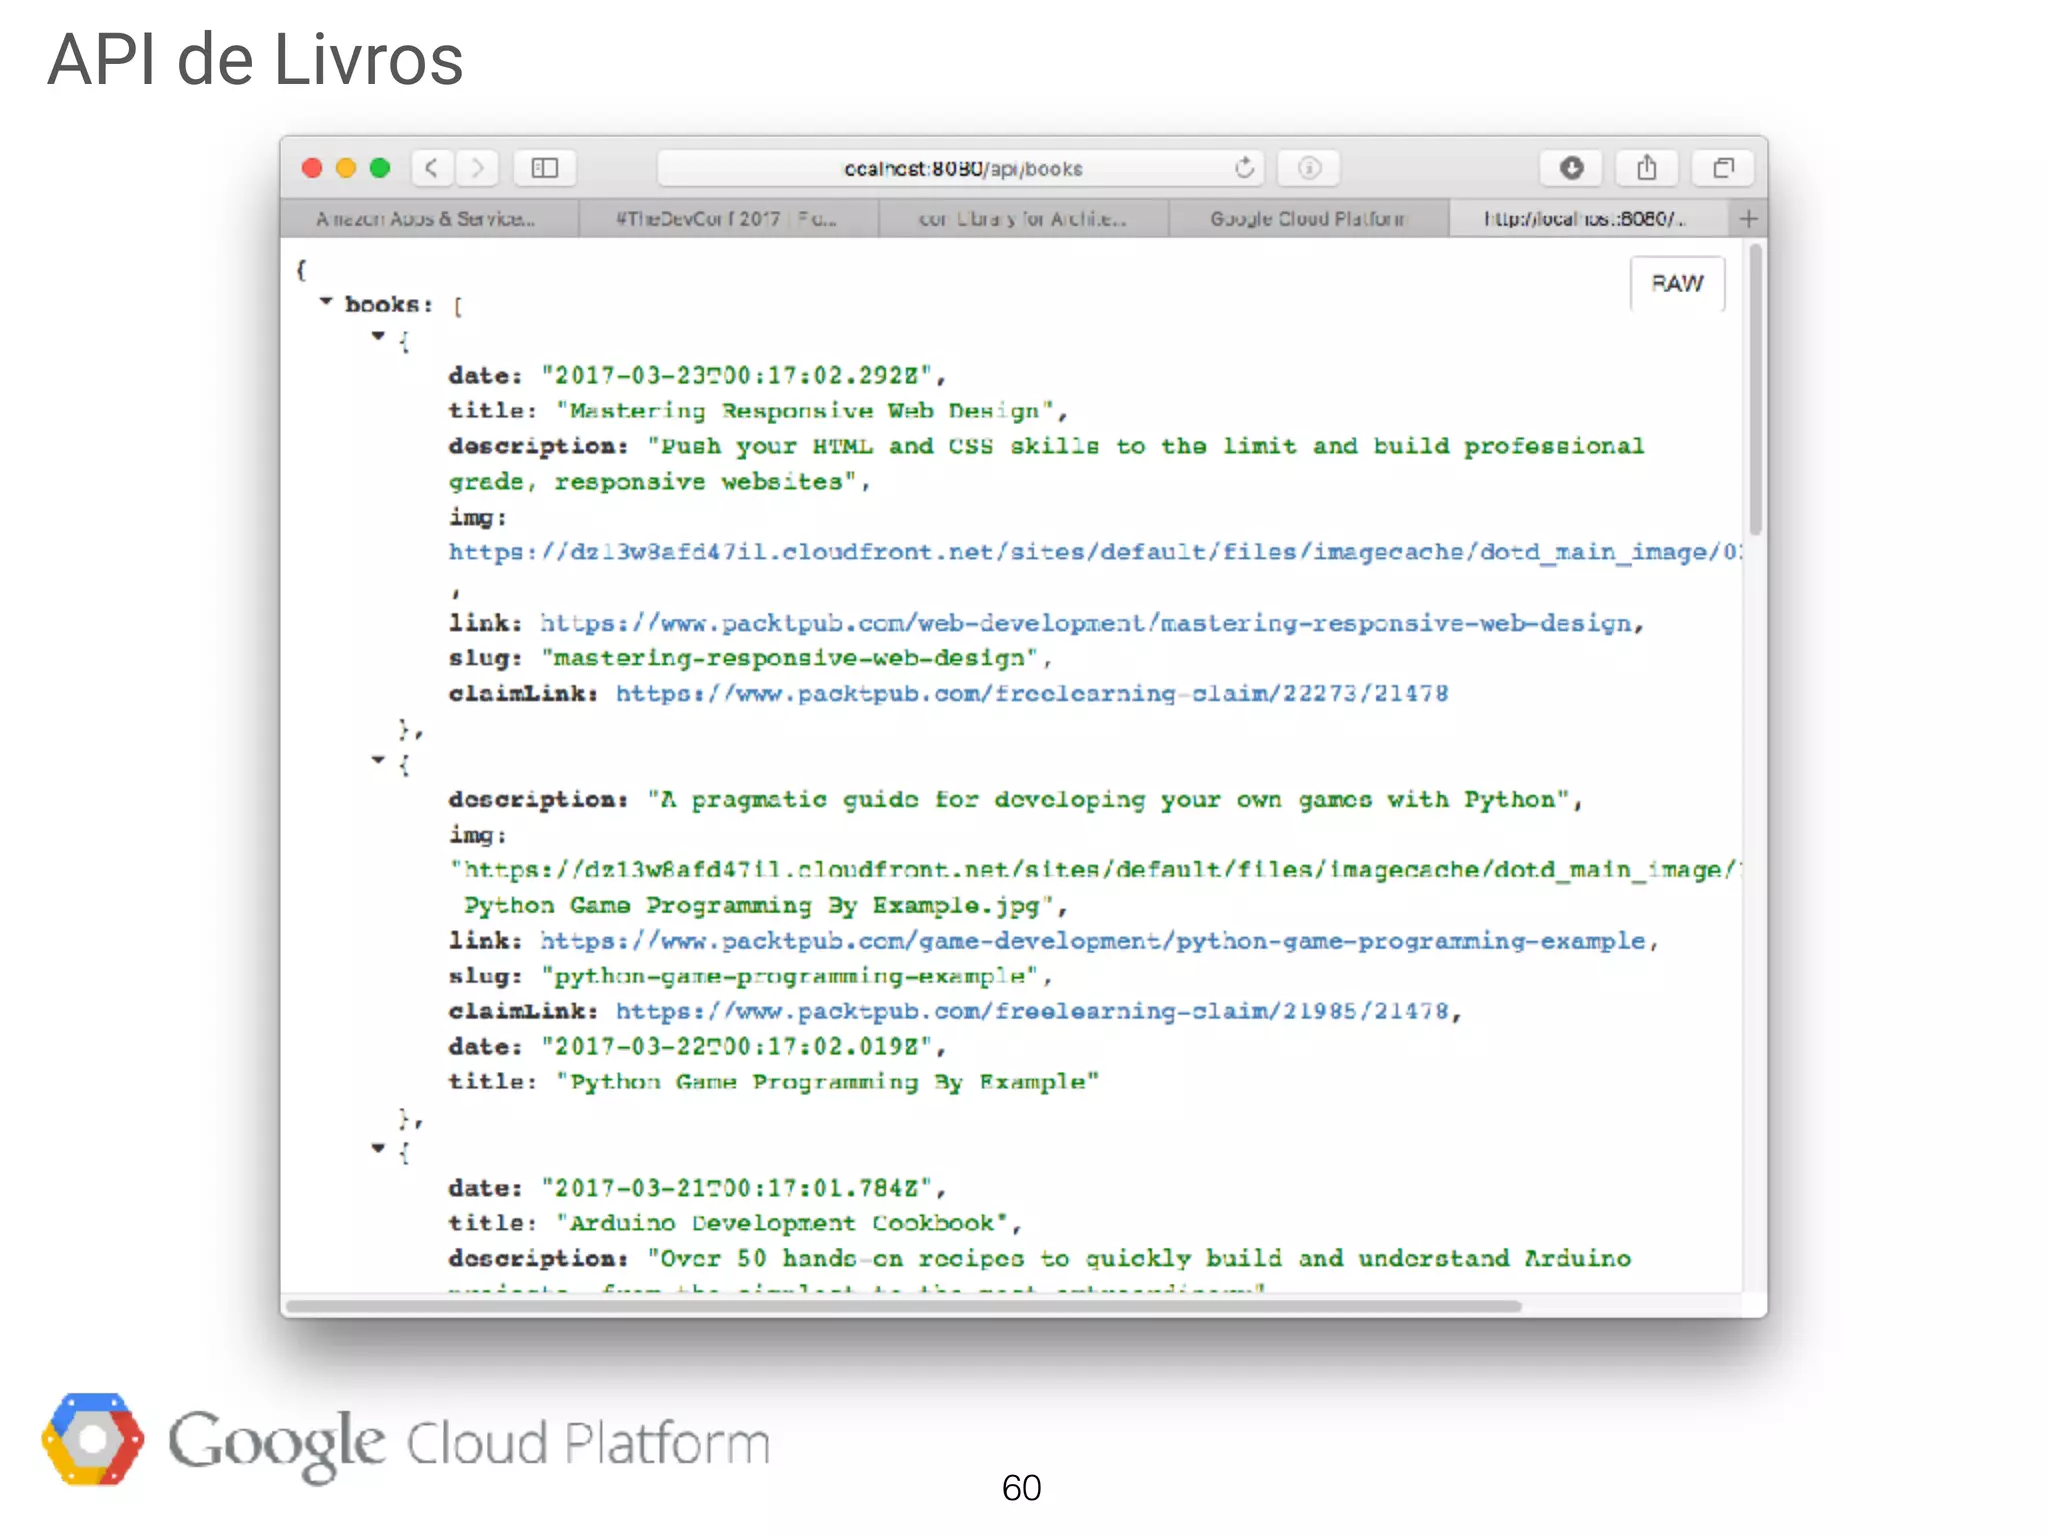Click the Share icon in the toolbar
The width and height of the screenshot is (2048, 1536).
[x=1647, y=168]
